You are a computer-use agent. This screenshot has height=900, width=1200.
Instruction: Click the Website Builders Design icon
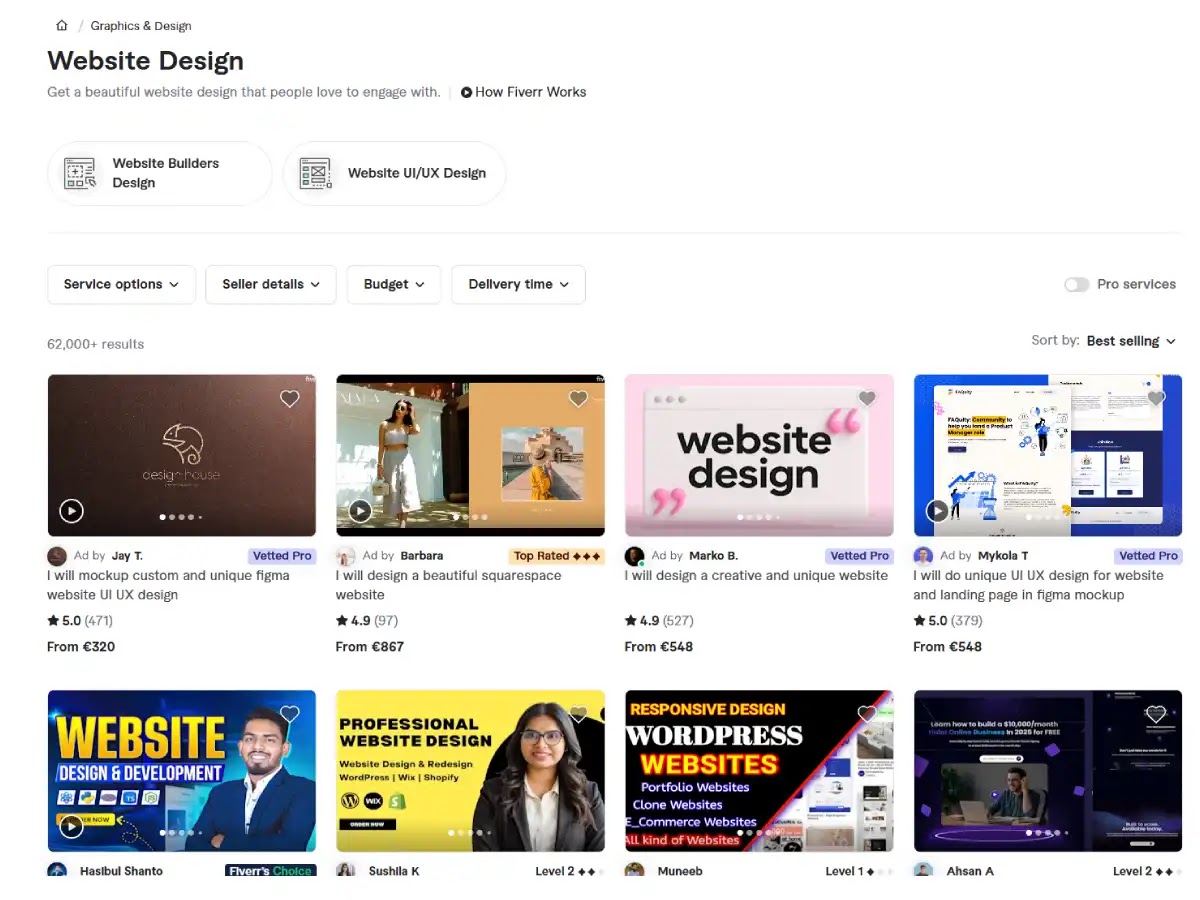81,173
